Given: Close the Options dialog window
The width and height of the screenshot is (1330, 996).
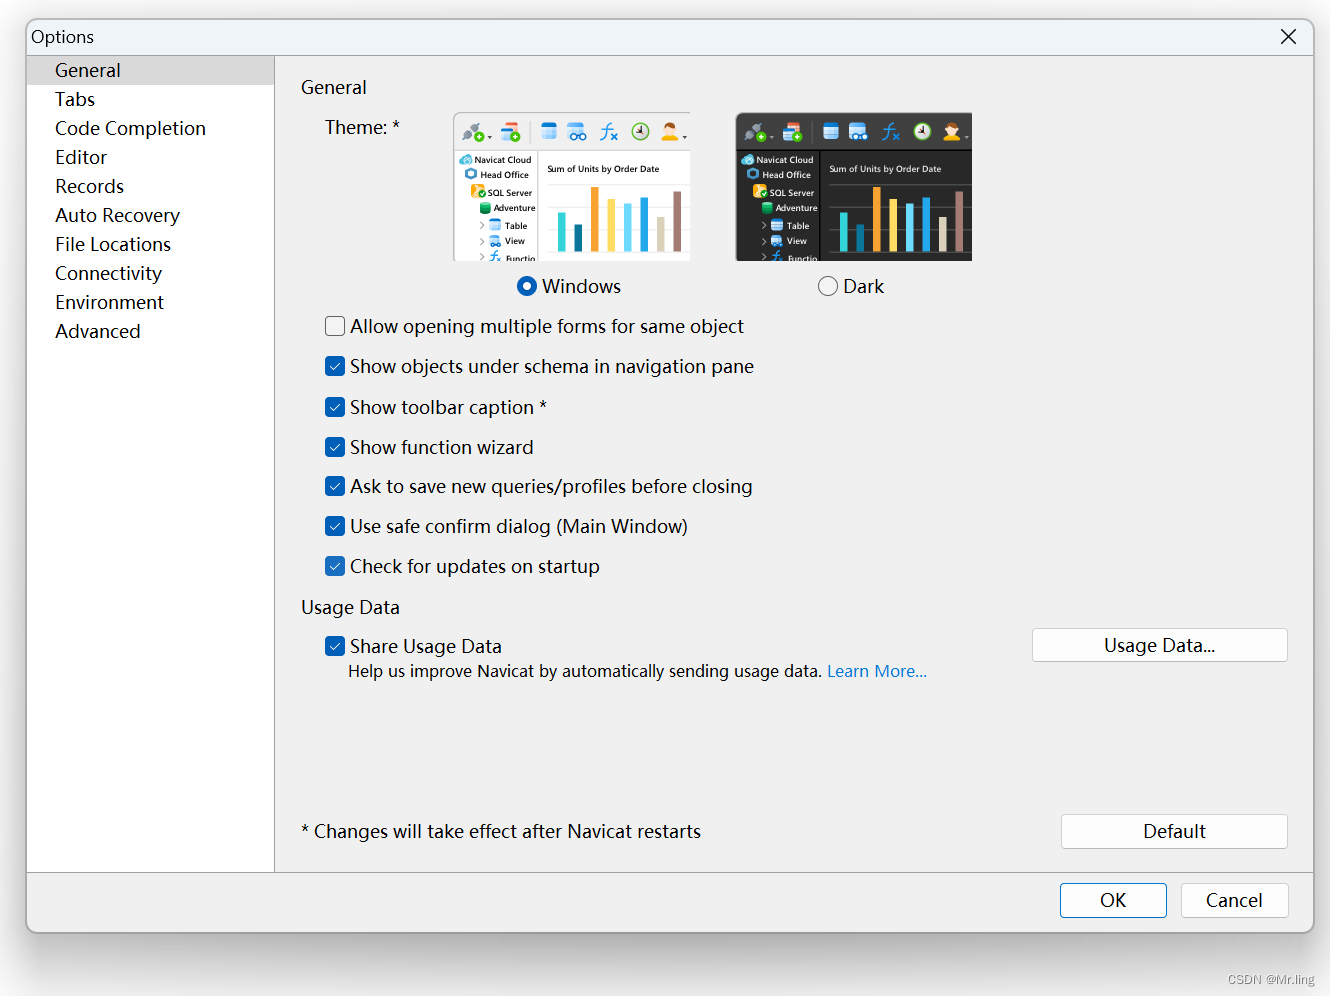Looking at the screenshot, I should 1288,37.
